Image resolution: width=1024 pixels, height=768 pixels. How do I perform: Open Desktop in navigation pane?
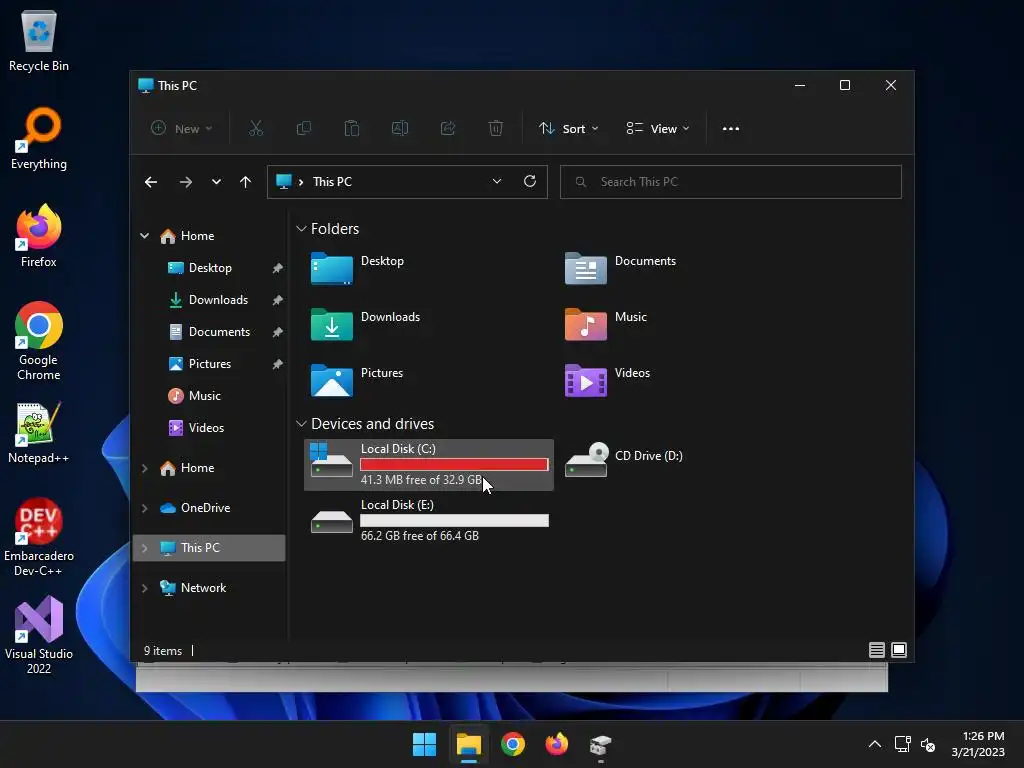click(x=209, y=268)
